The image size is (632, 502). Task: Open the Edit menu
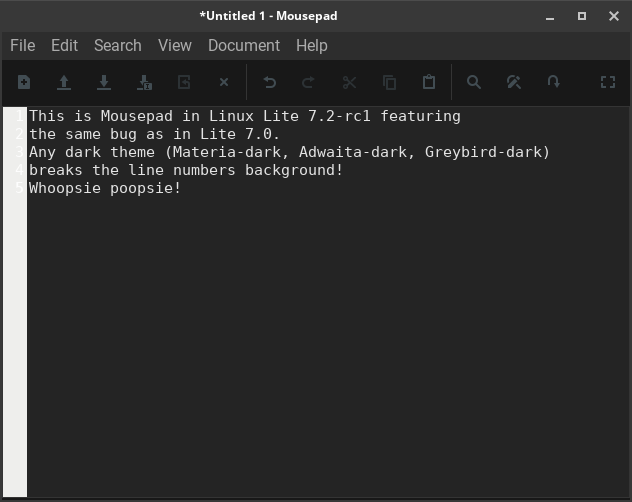64,45
